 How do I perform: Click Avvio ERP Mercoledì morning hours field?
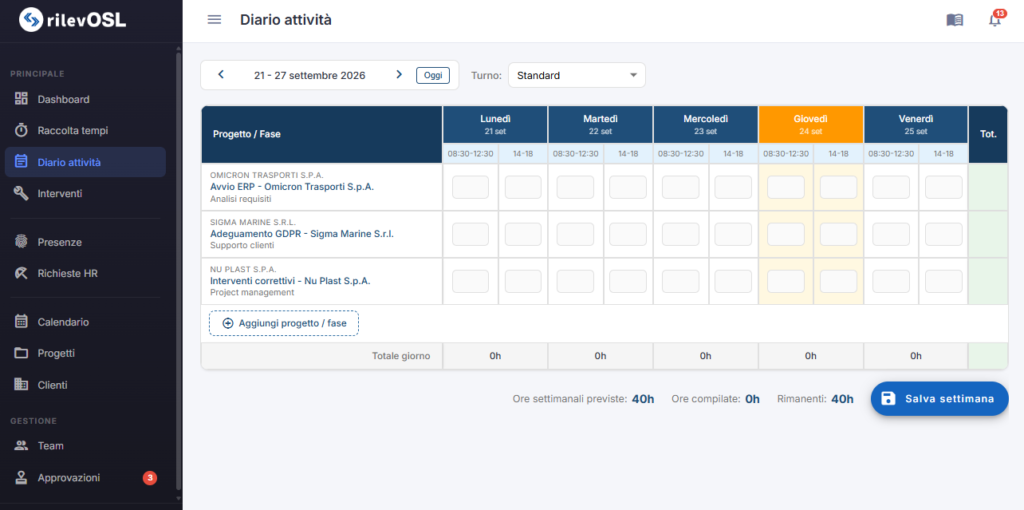coord(680,187)
